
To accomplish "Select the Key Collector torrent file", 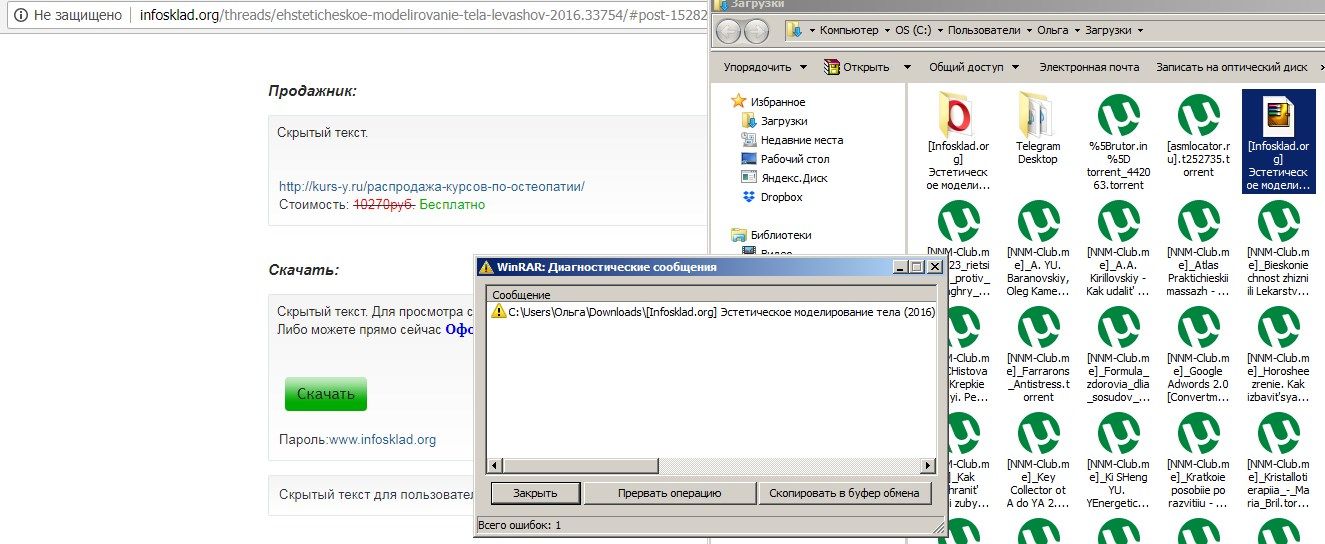I will click(x=1038, y=460).
